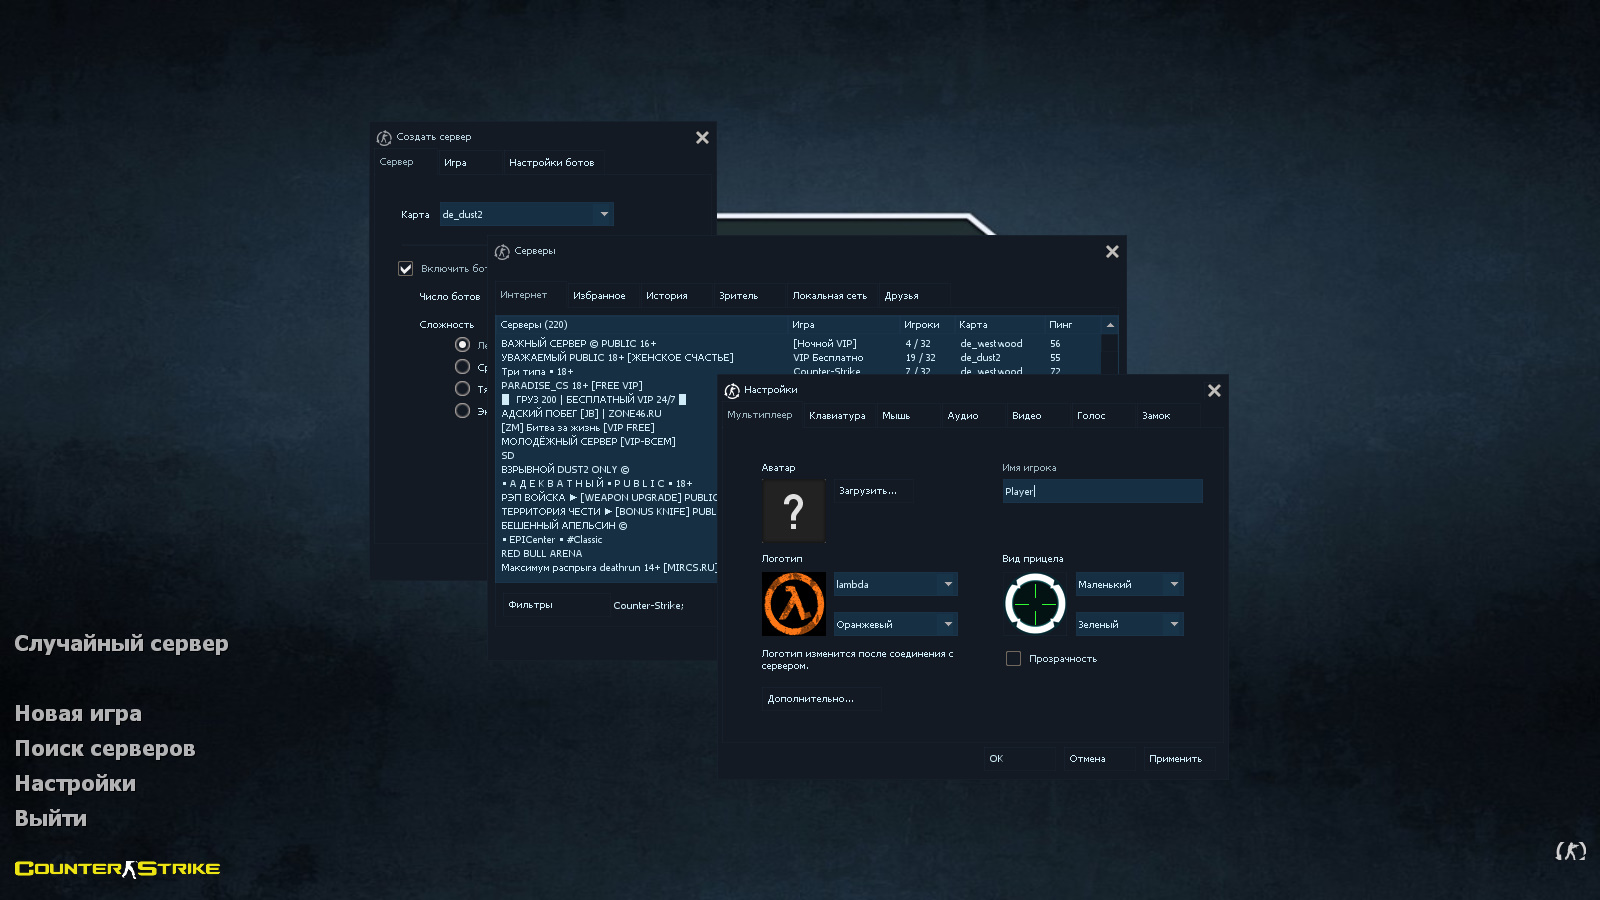Expand the lambda logo type dropdown
Viewport: 1600px width, 900px height.
pyautogui.click(x=947, y=584)
